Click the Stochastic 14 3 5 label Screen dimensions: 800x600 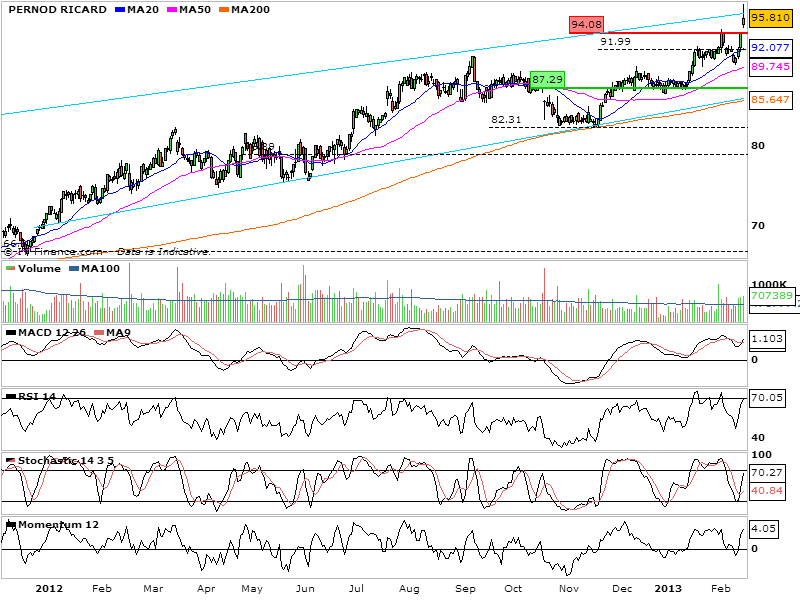point(66,461)
